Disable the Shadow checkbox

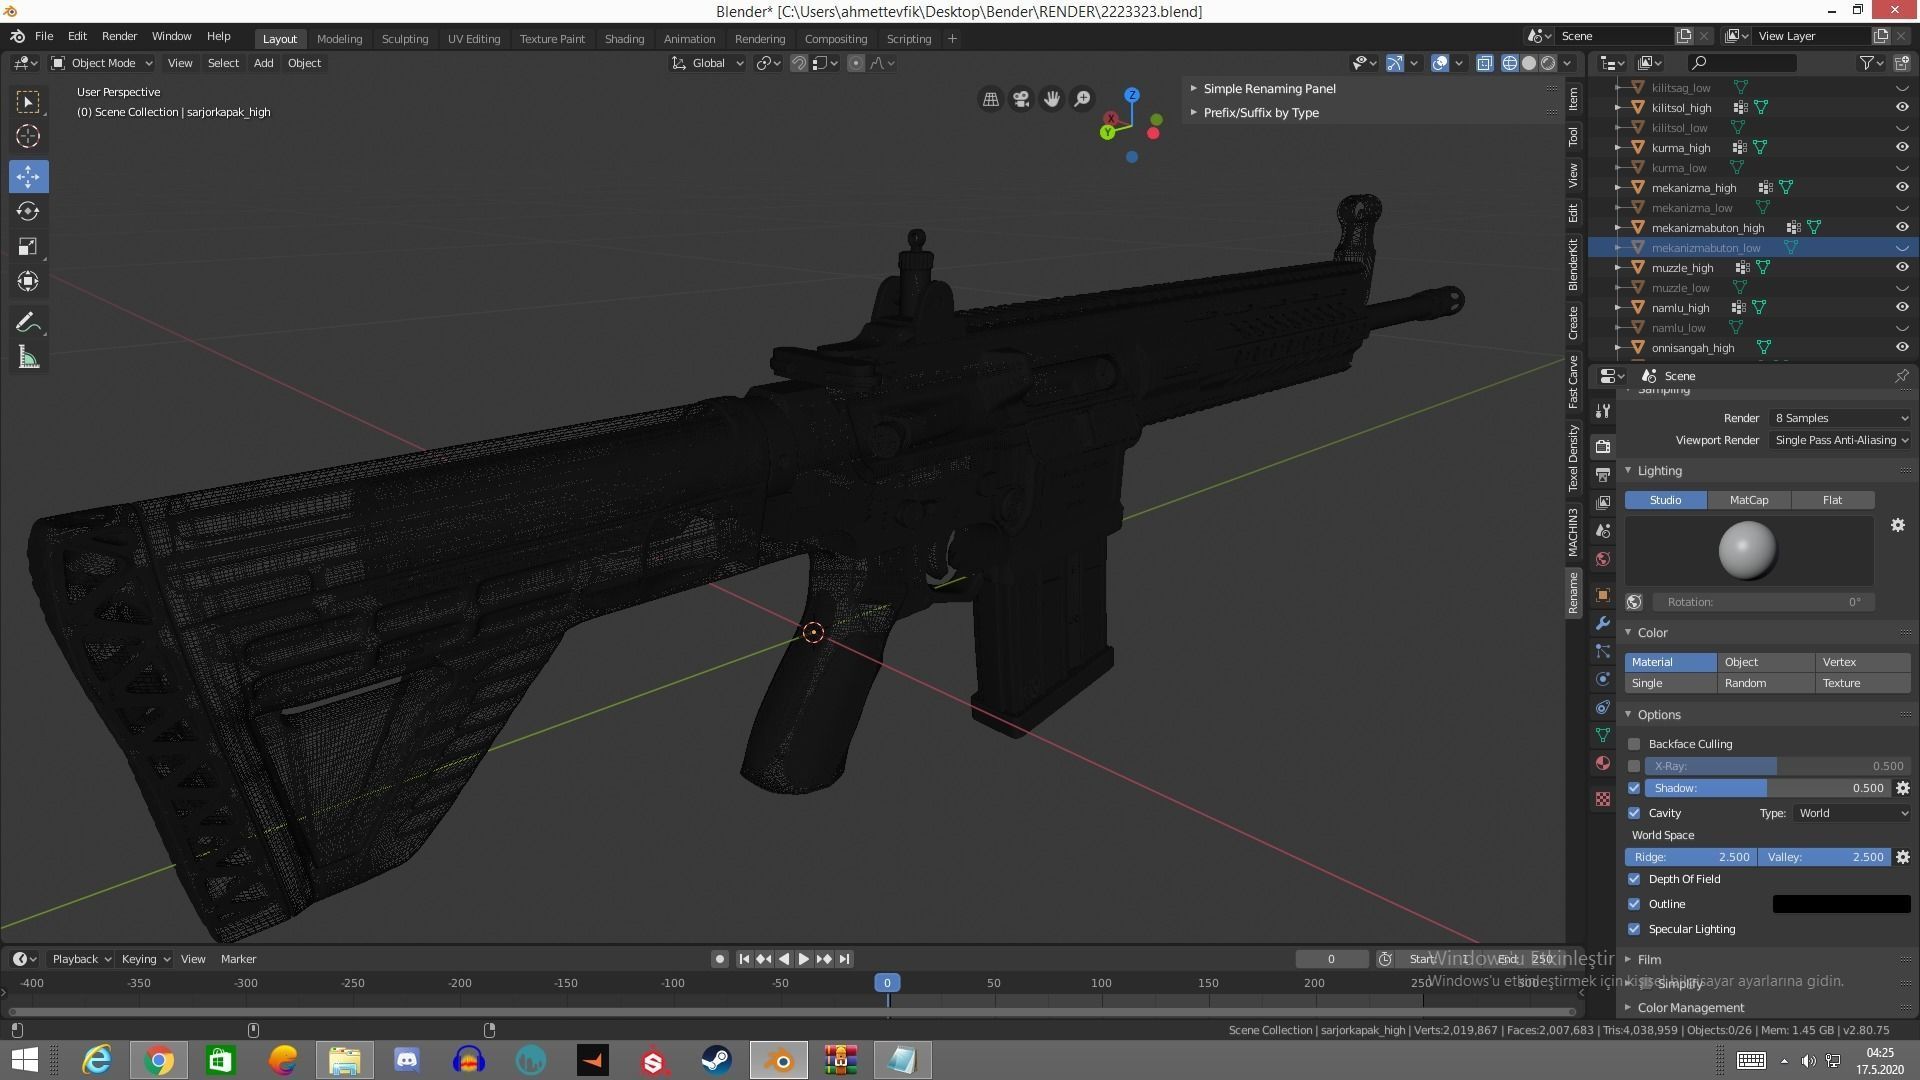(x=1634, y=788)
